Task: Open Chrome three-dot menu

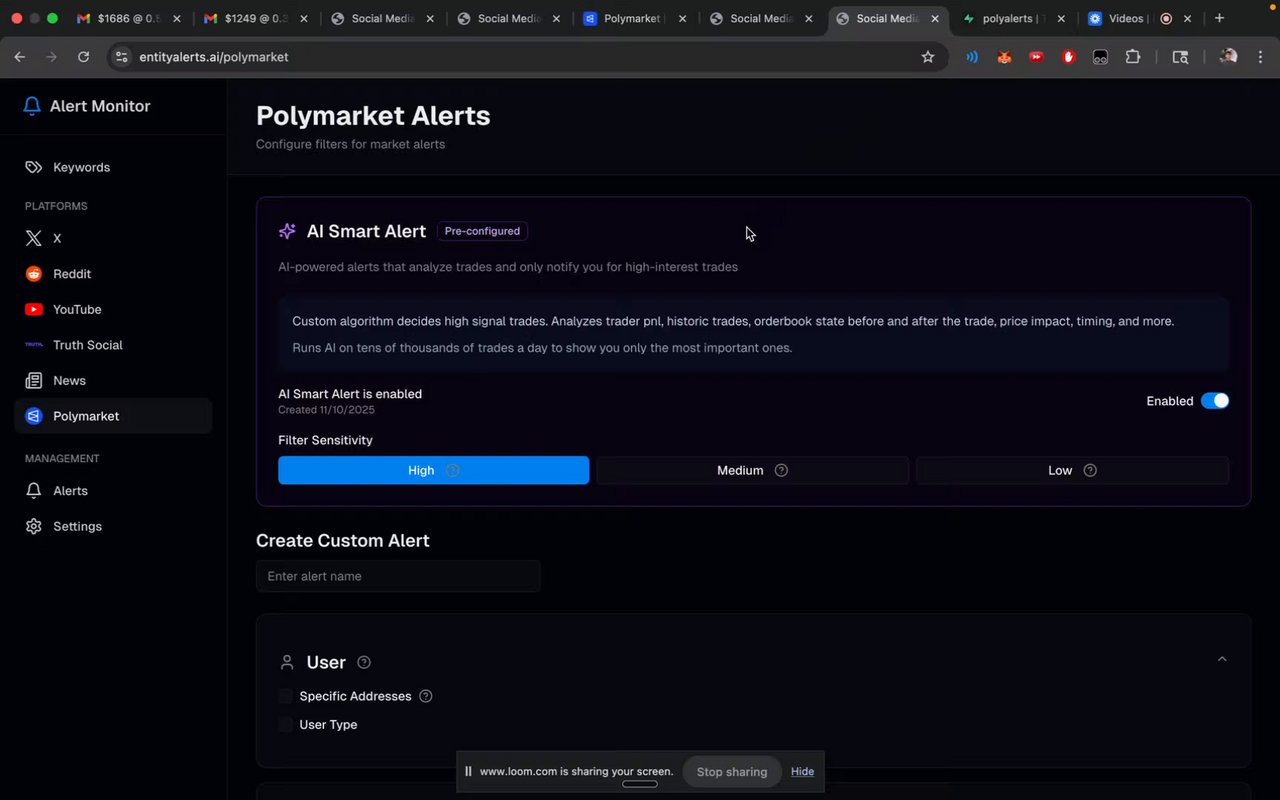Action: tap(1260, 57)
